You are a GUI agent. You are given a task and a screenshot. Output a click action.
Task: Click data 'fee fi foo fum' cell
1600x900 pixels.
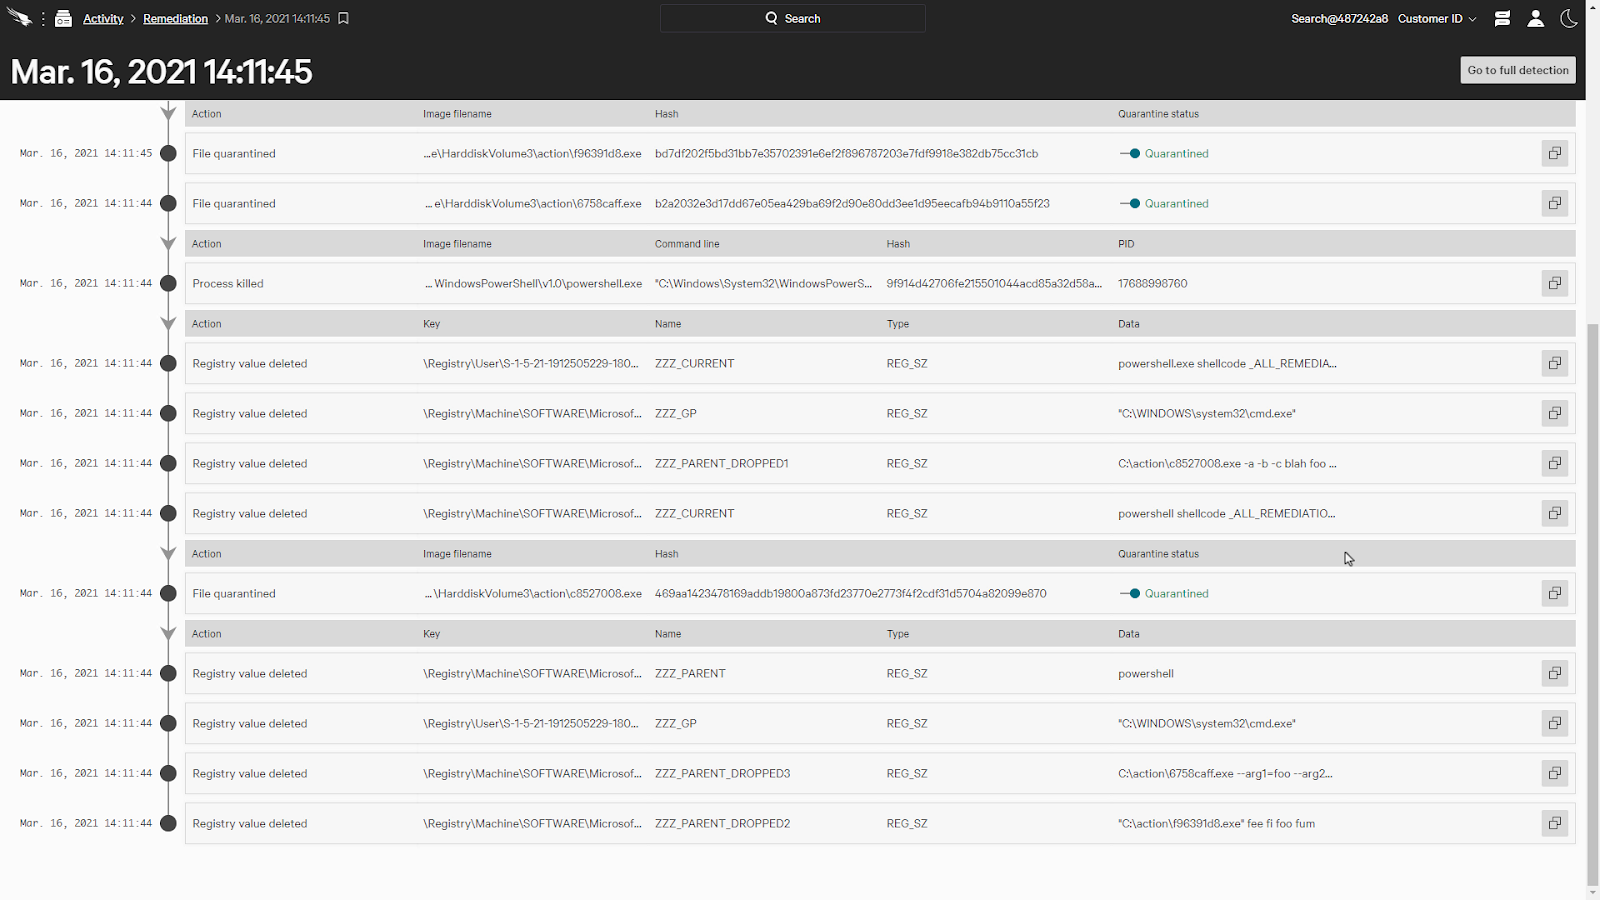click(1216, 823)
